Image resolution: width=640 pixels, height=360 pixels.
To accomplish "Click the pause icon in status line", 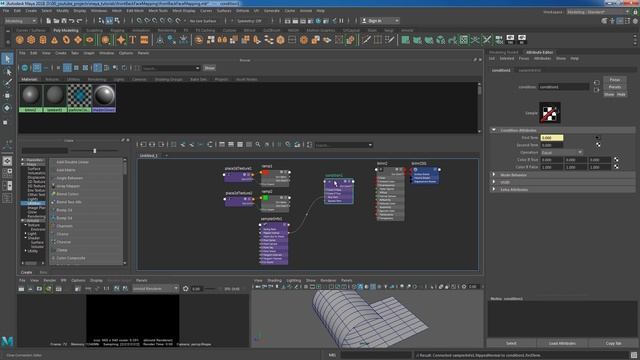I will coord(341,20).
